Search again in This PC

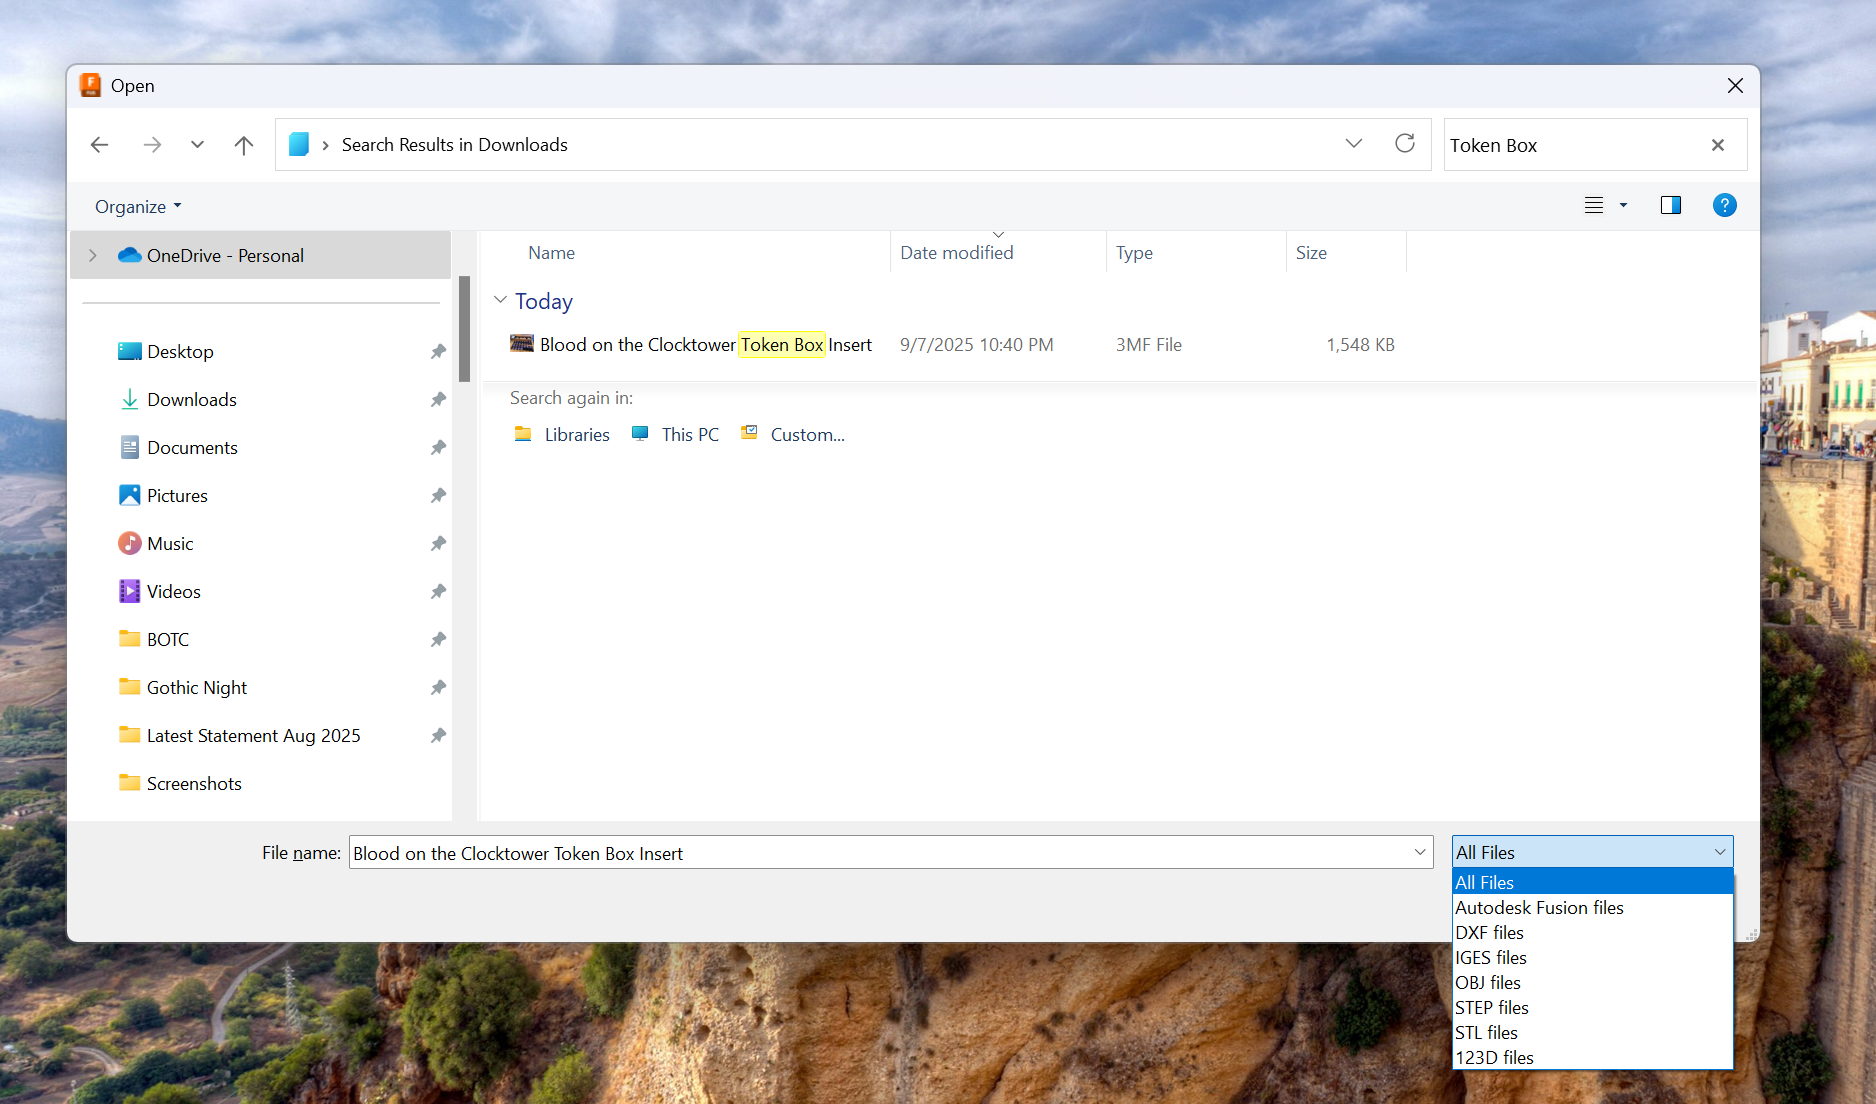click(676, 435)
